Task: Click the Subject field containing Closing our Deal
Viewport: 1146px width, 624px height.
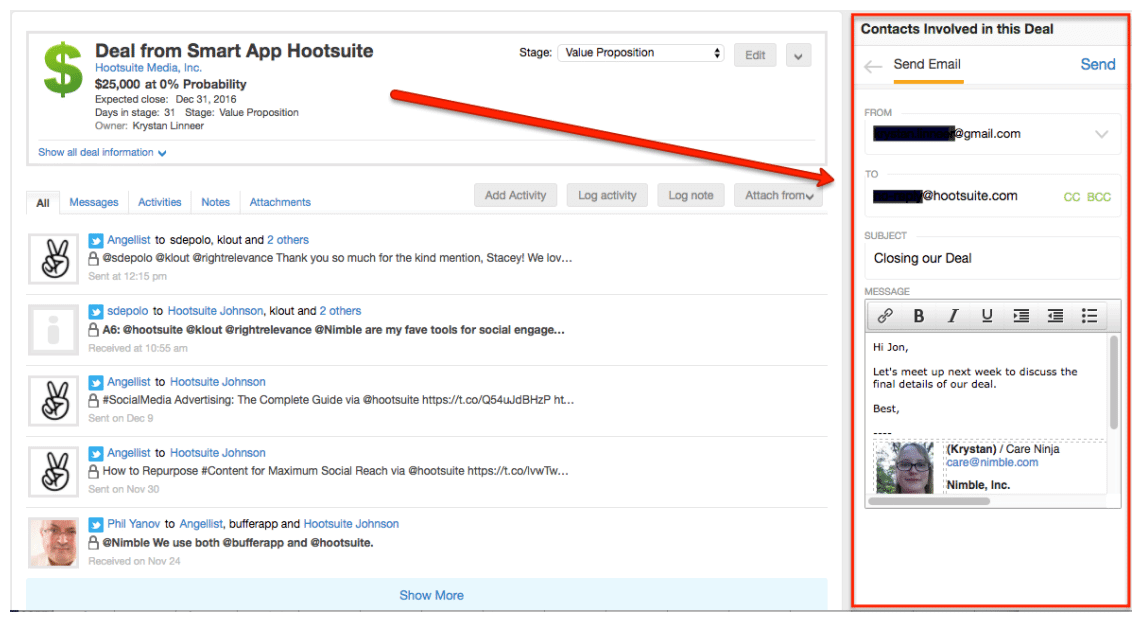Action: (x=990, y=259)
